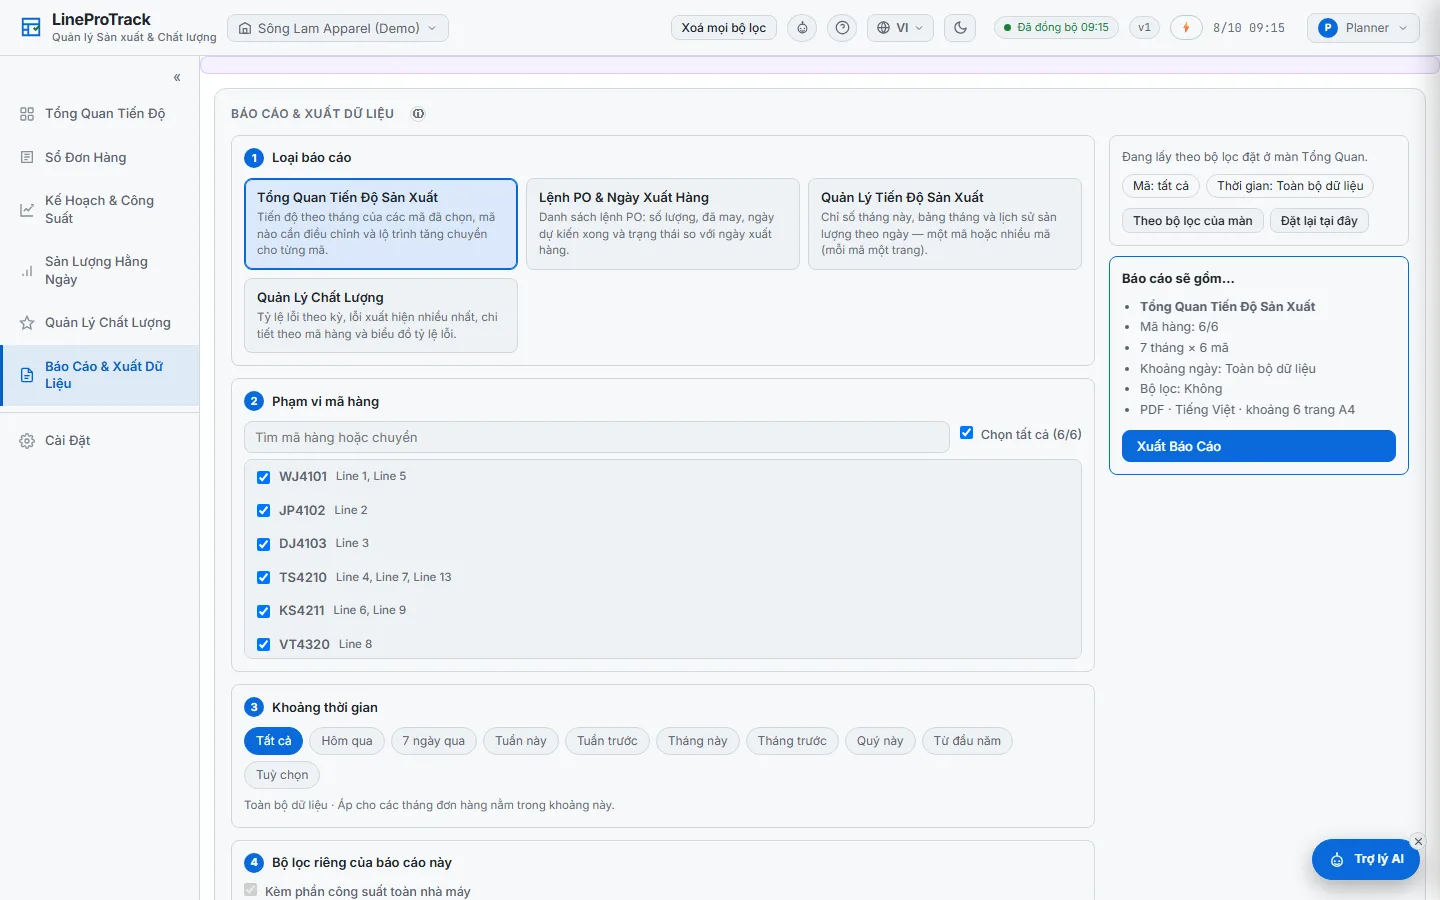Click the robot assistant icon in the top bar
This screenshot has width=1440, height=900.
tap(802, 28)
